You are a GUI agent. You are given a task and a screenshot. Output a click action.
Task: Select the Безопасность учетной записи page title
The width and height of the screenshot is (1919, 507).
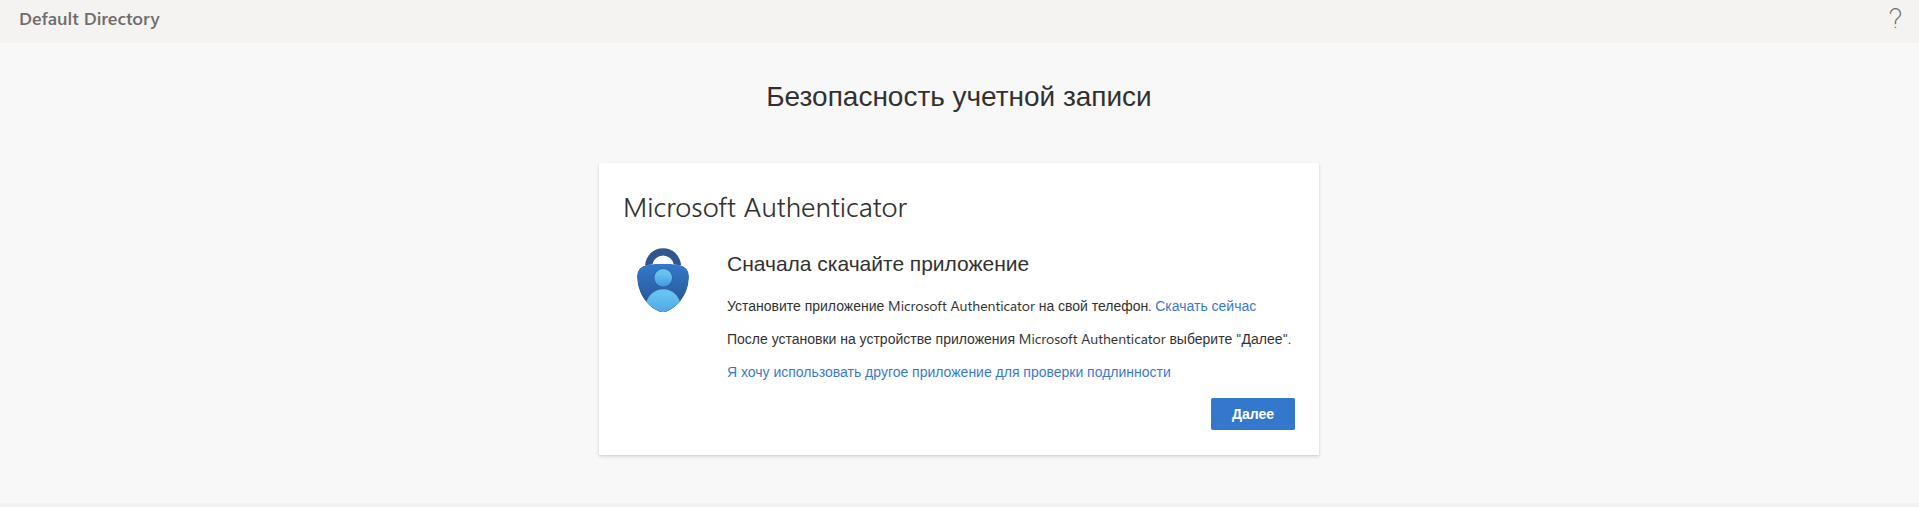tap(958, 97)
